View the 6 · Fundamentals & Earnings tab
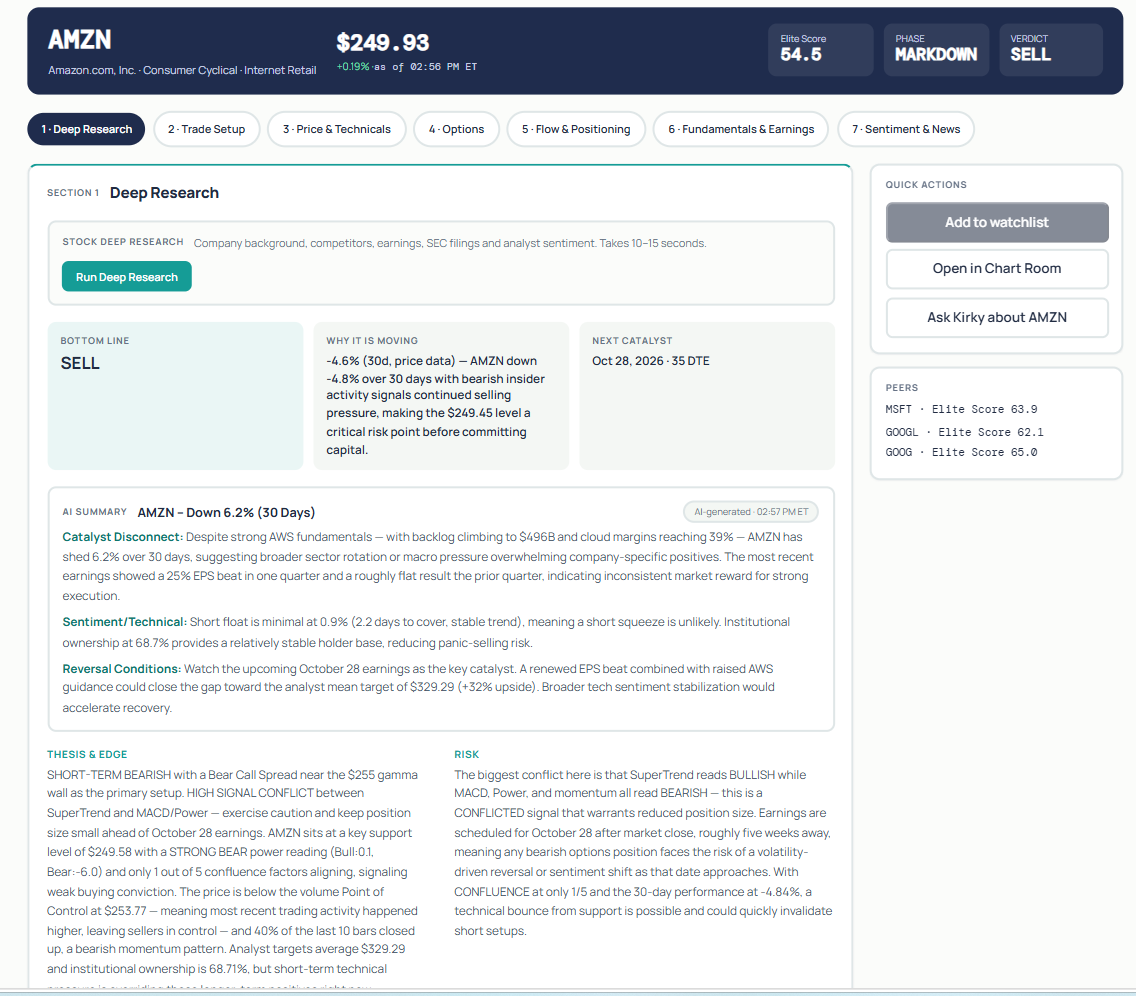1136x996 pixels. (741, 129)
